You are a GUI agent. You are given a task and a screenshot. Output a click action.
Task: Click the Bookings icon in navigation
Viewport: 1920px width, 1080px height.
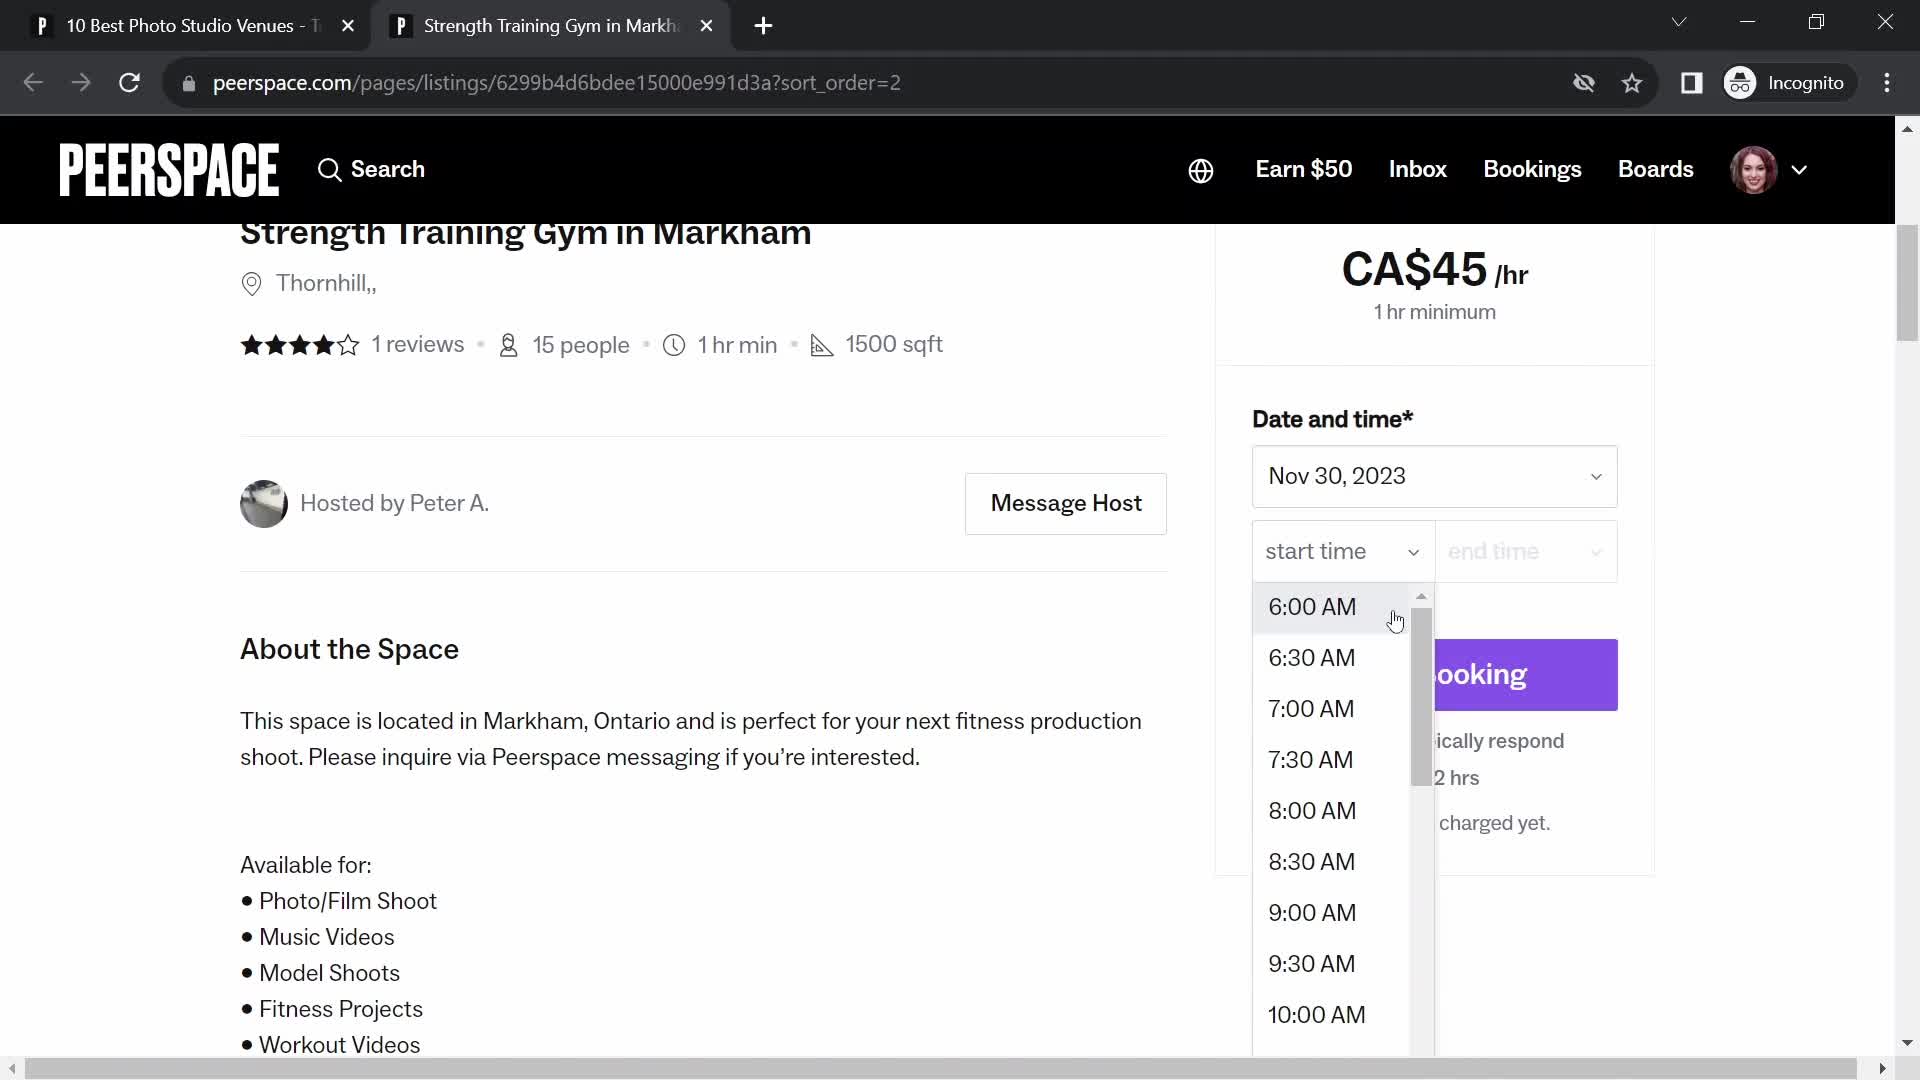(x=1532, y=169)
